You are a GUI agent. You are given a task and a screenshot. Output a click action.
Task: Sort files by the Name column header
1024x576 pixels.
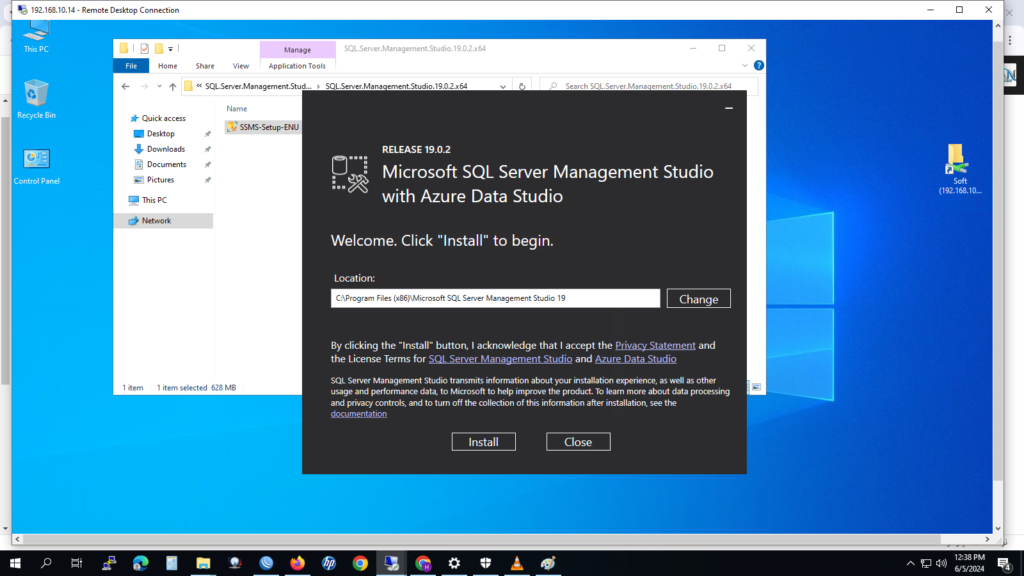coord(236,109)
